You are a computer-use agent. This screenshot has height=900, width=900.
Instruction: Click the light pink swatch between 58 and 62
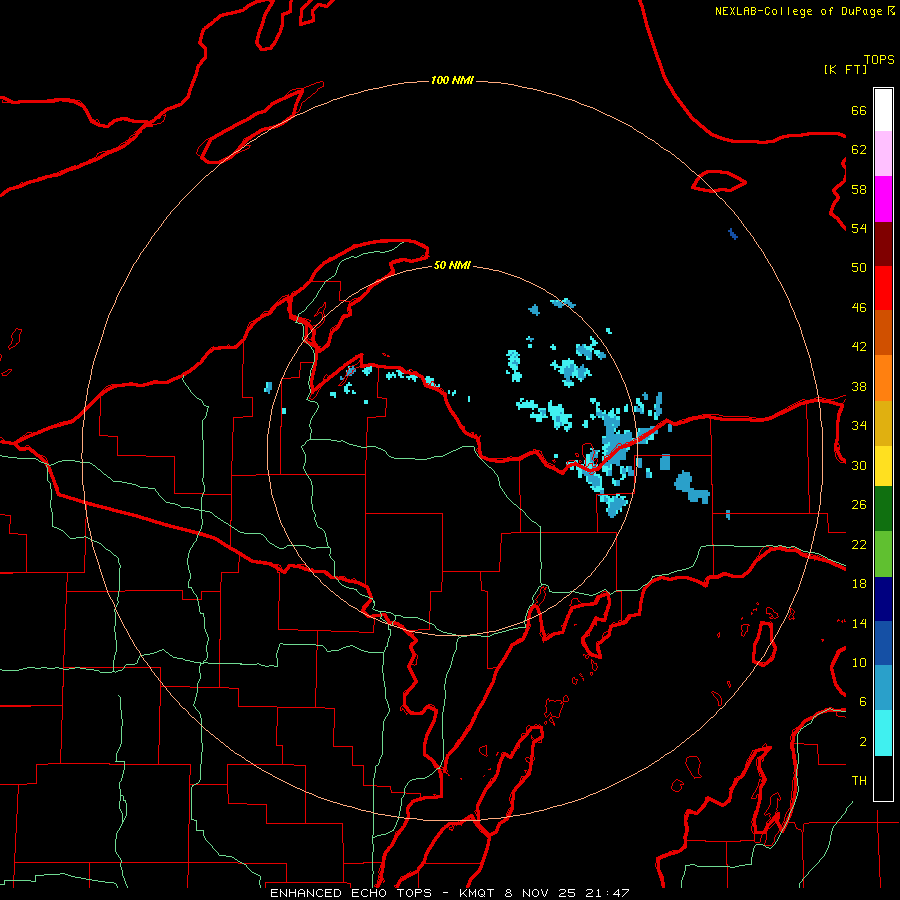[x=883, y=153]
